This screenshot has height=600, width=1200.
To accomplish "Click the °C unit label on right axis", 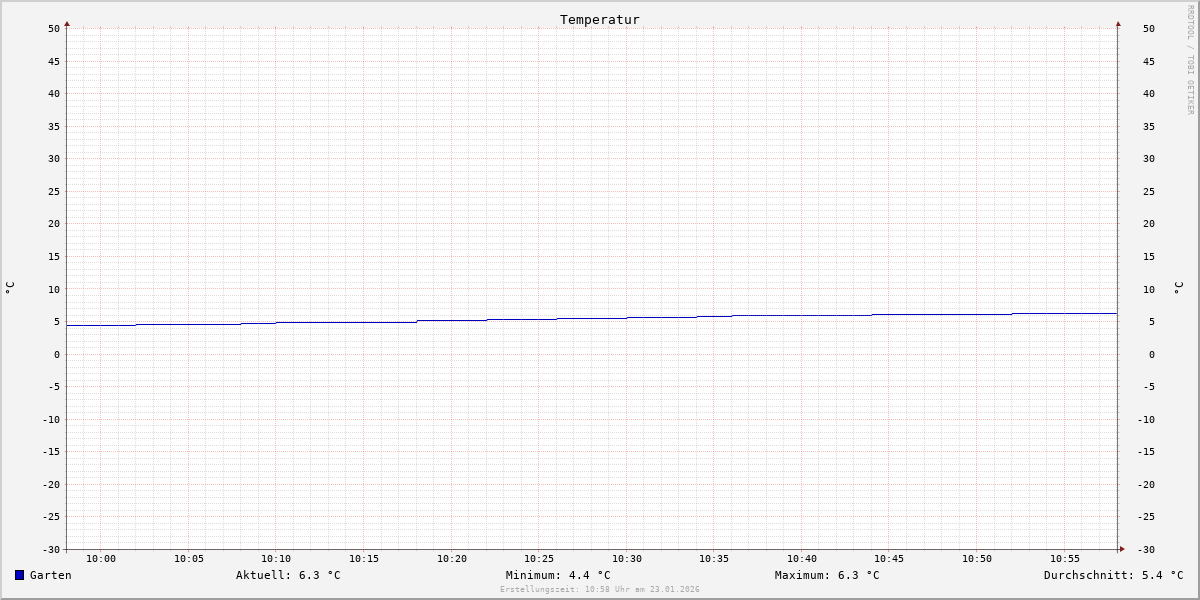I will [x=1178, y=287].
